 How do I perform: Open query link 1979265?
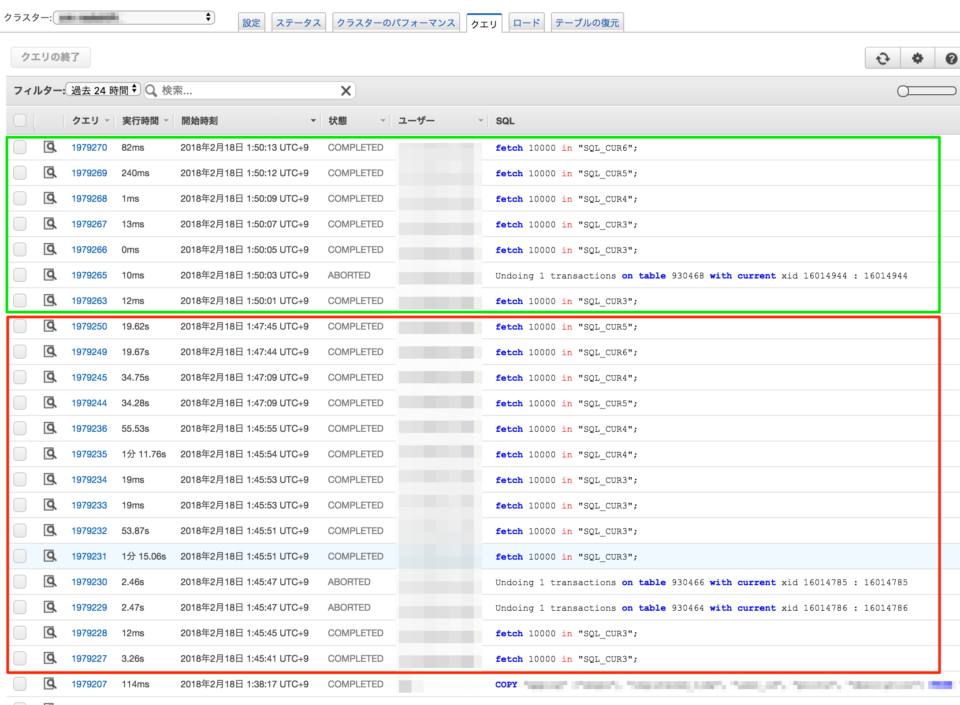click(89, 275)
